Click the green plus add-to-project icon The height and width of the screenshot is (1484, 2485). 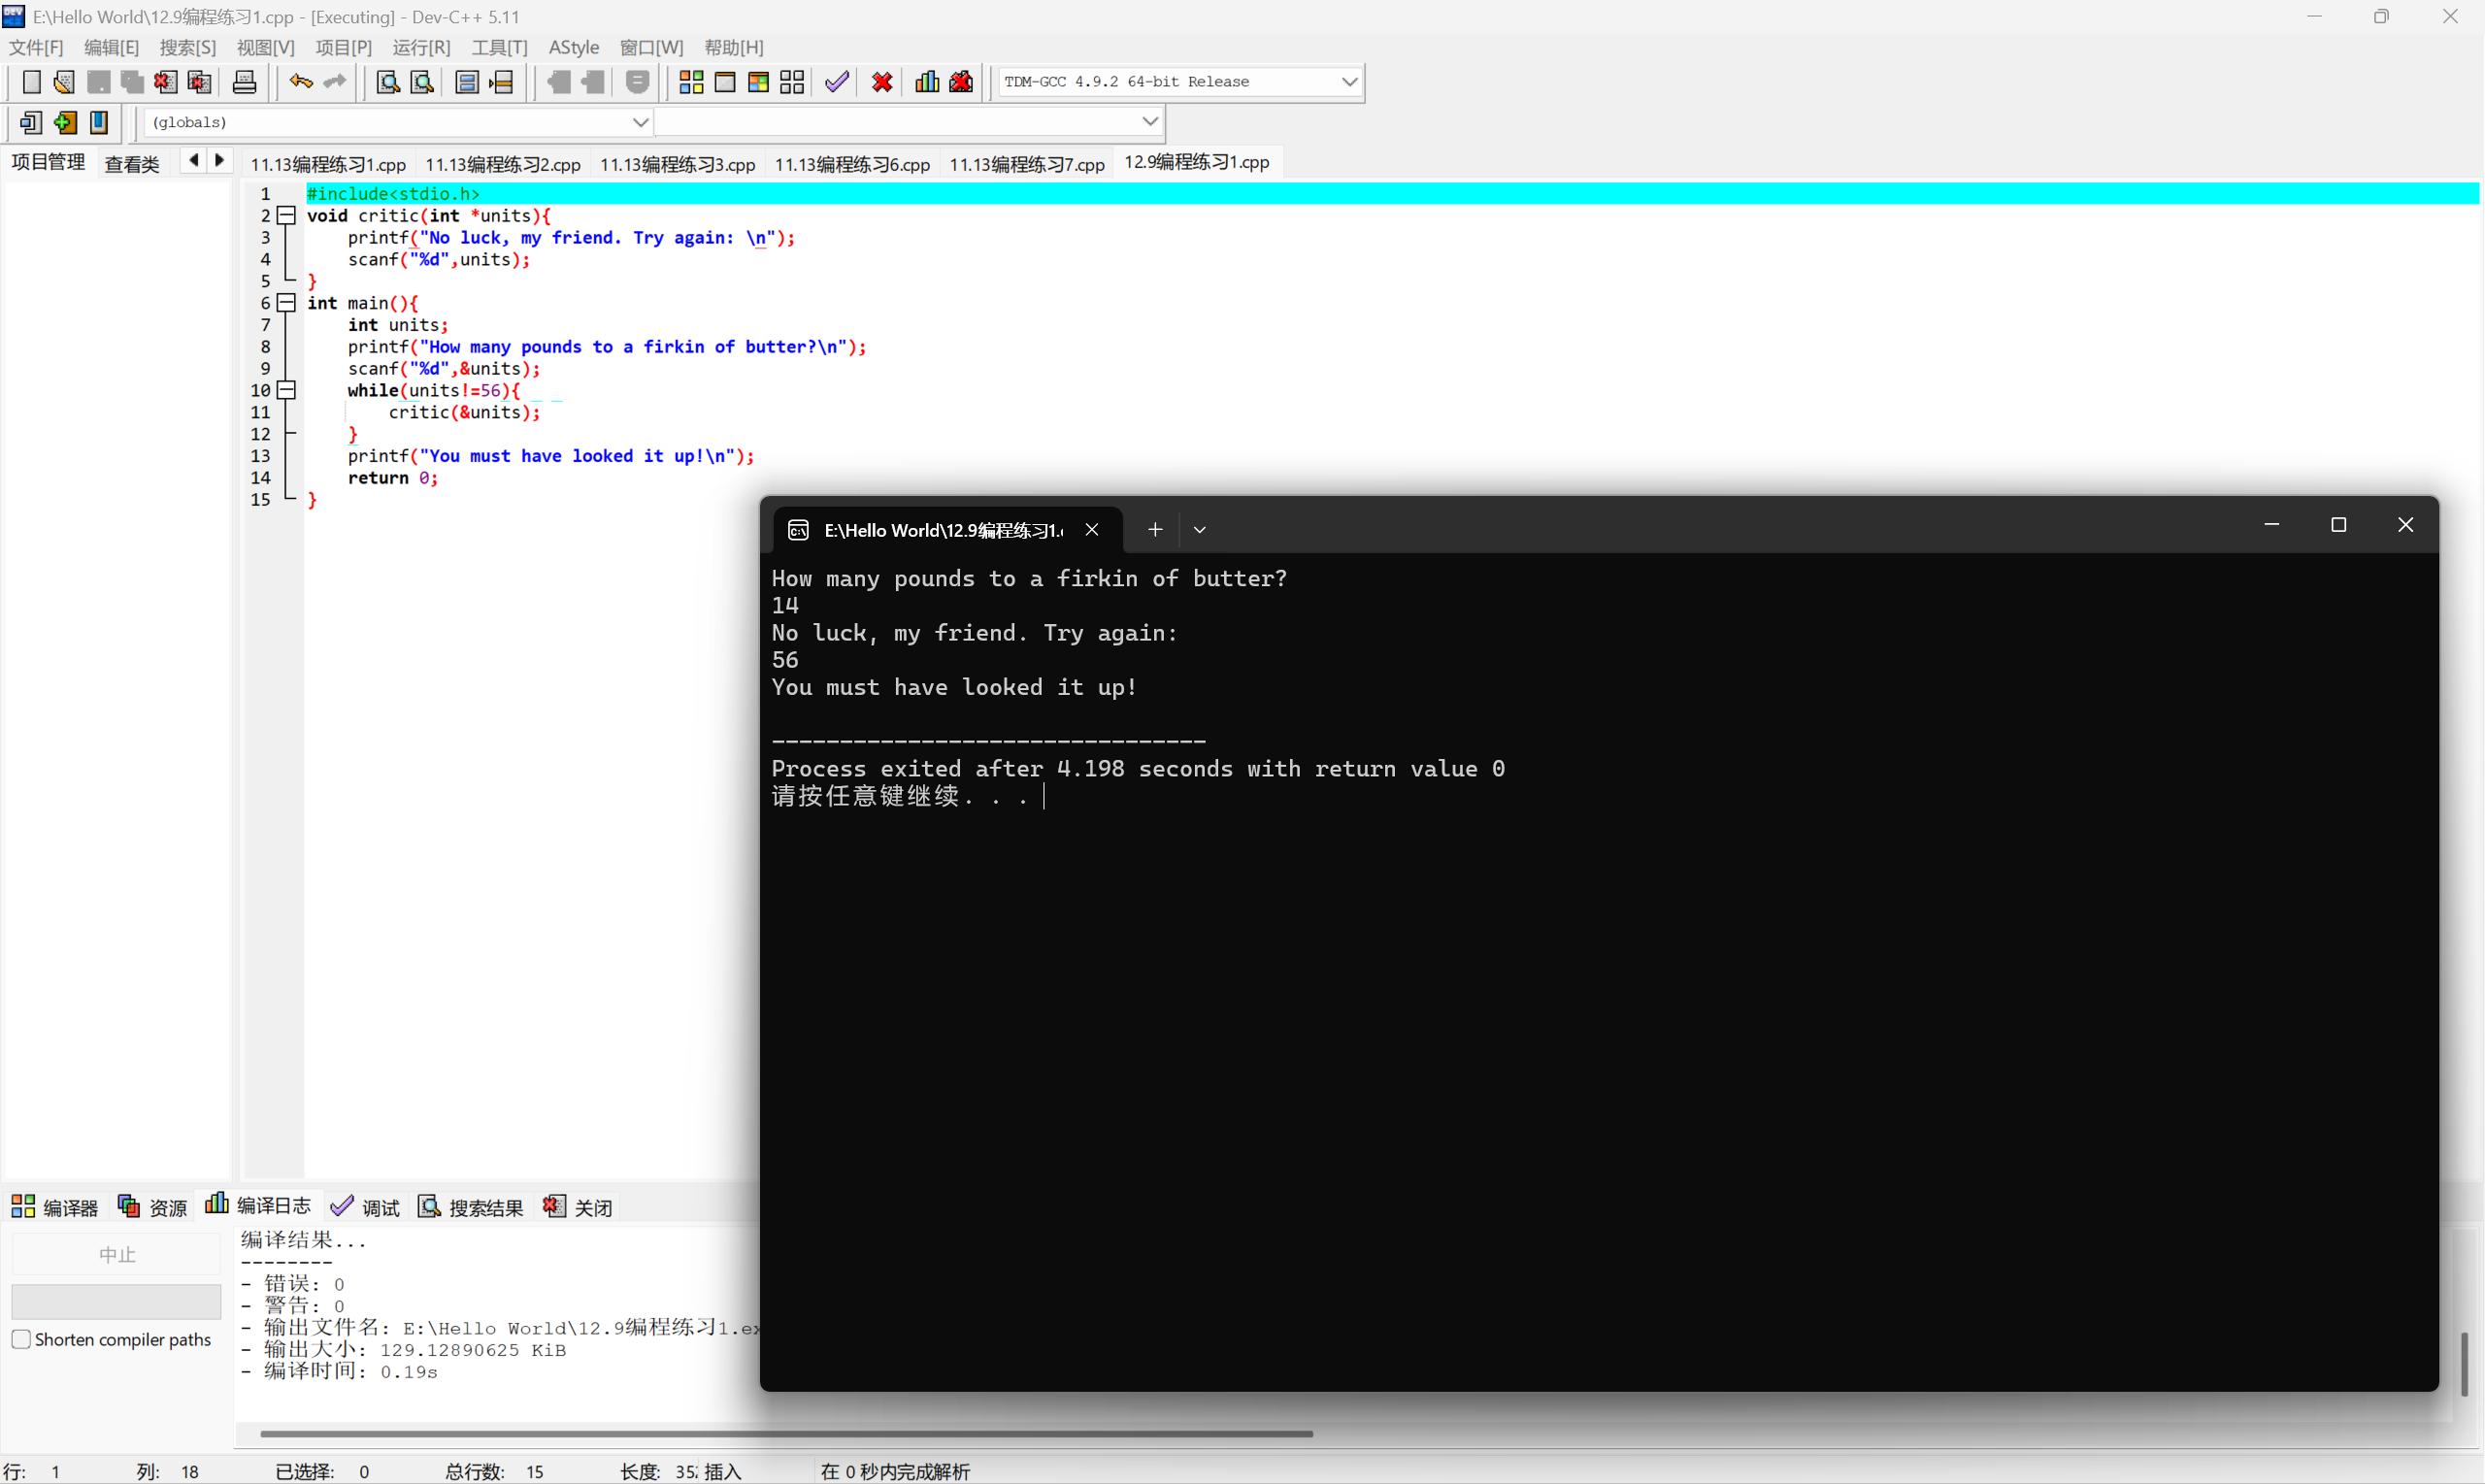click(65, 122)
